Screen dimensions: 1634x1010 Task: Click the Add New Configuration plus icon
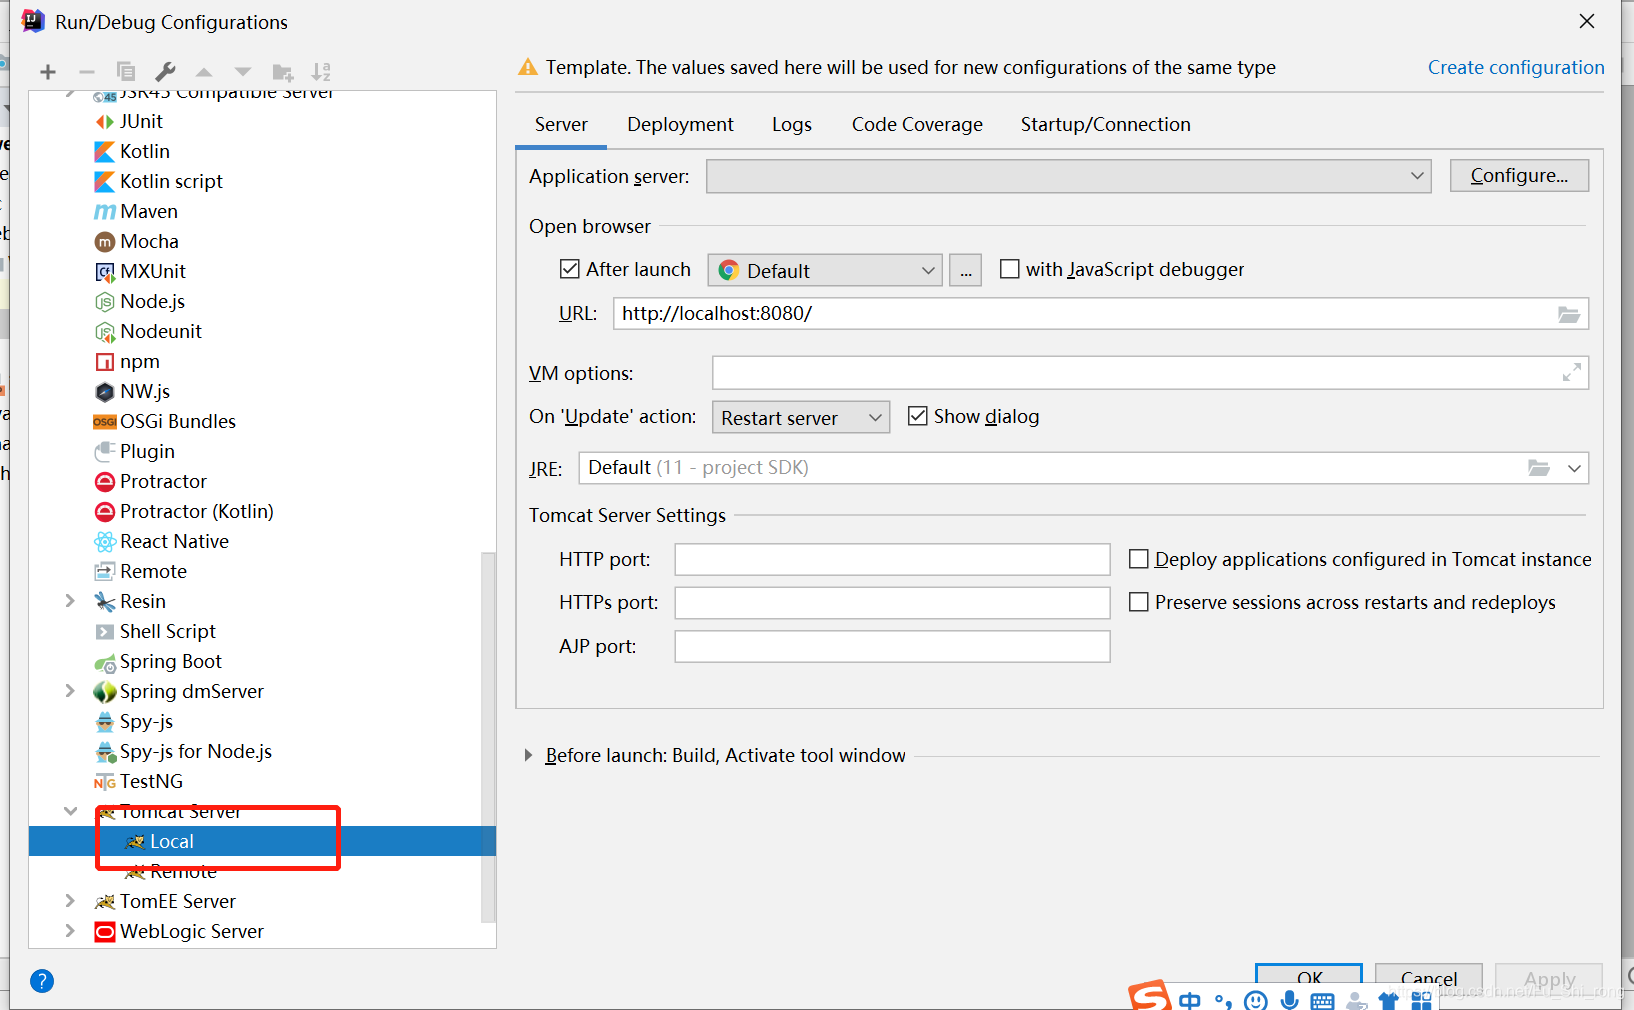(48, 72)
